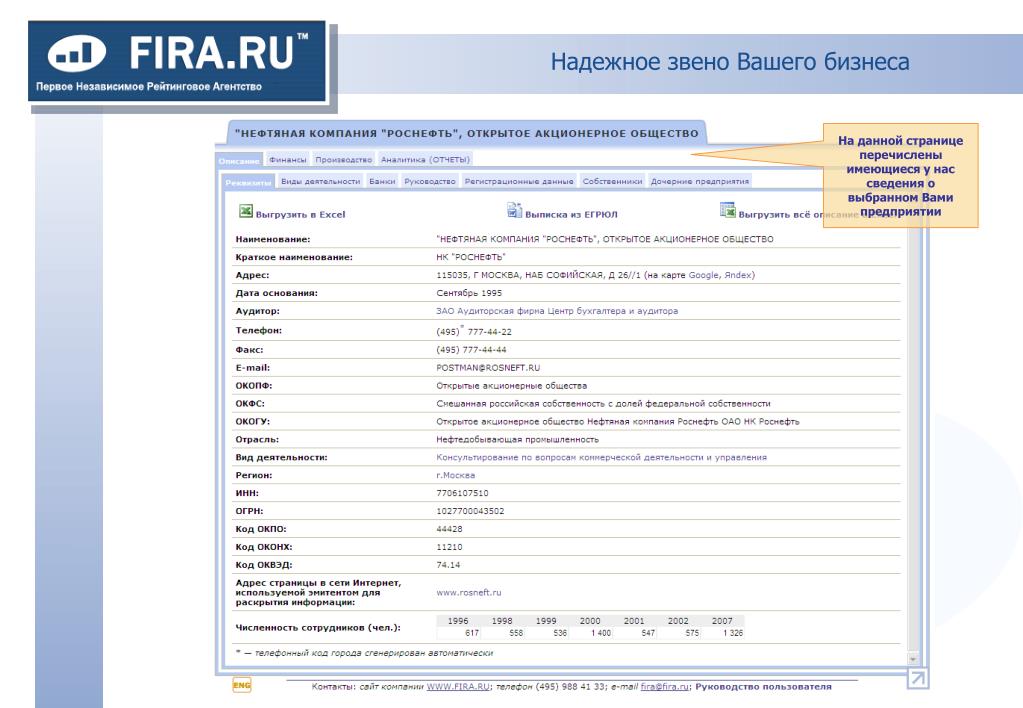The width and height of the screenshot is (1023, 708).
Task: Click the Открытые акционерные общества ОКОПФ value
Action: coord(512,386)
